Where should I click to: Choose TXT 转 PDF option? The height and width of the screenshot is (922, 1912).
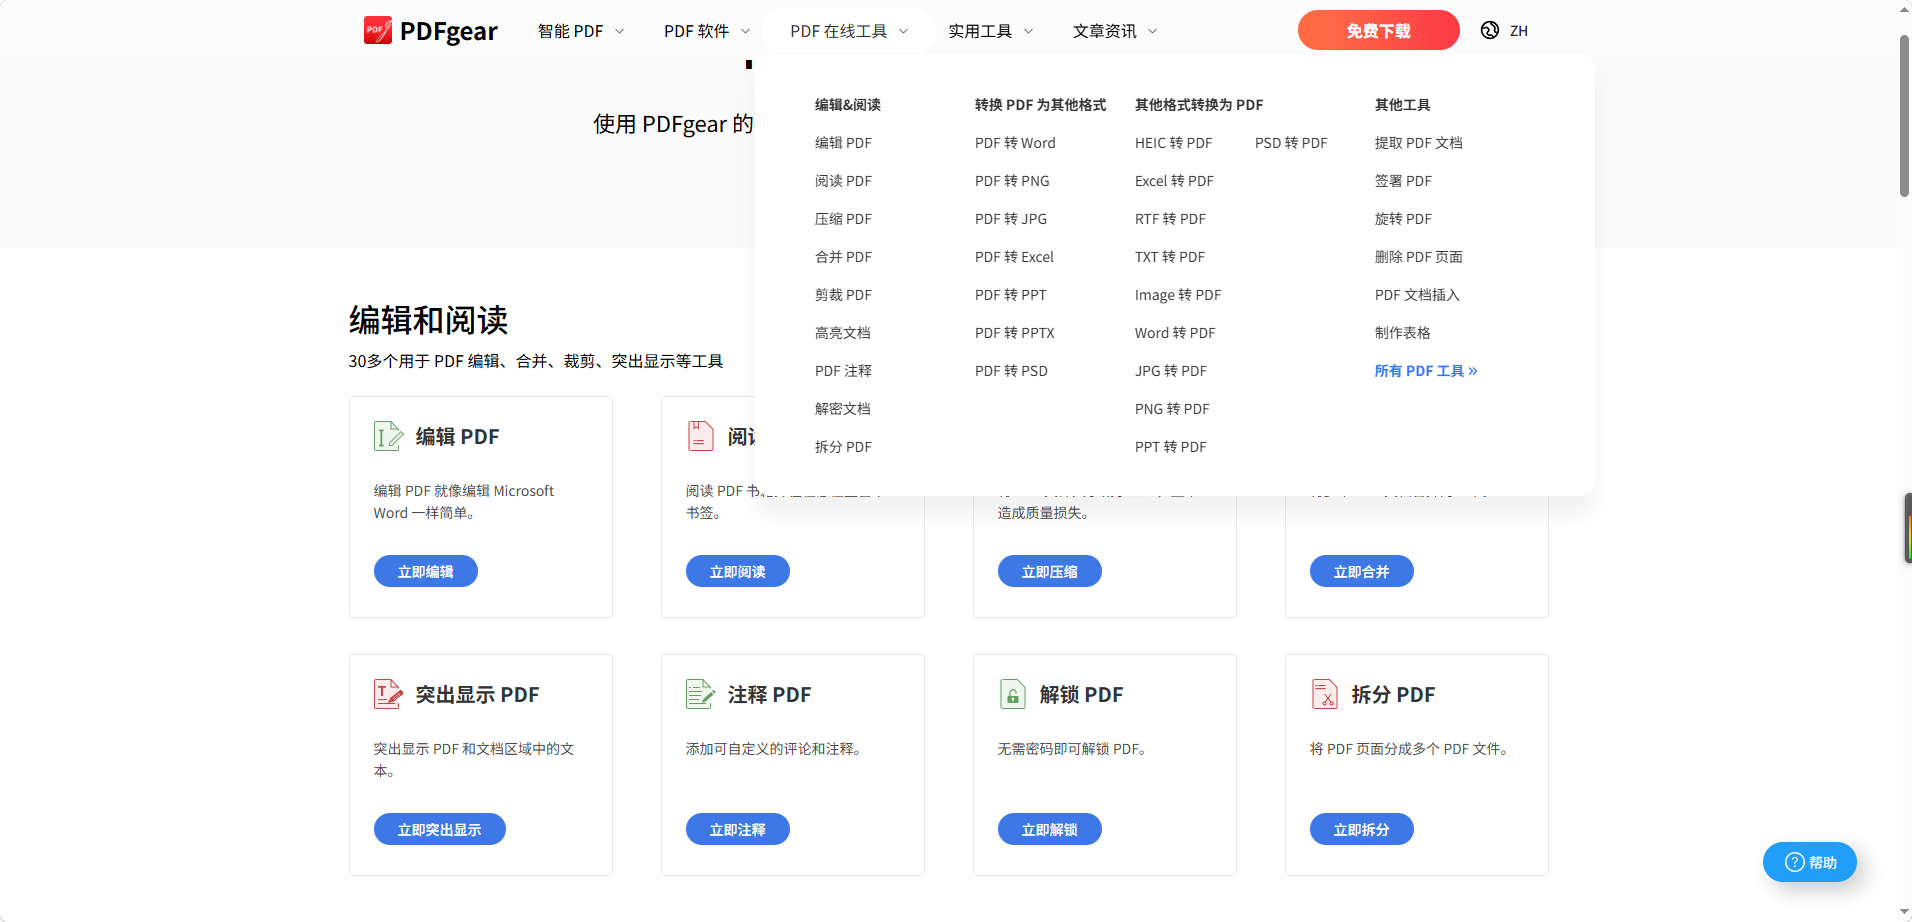(1170, 257)
